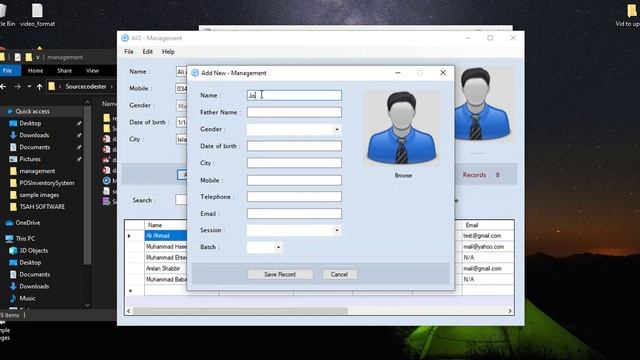Open Music under This PC
640x360 pixels.
[27, 298]
